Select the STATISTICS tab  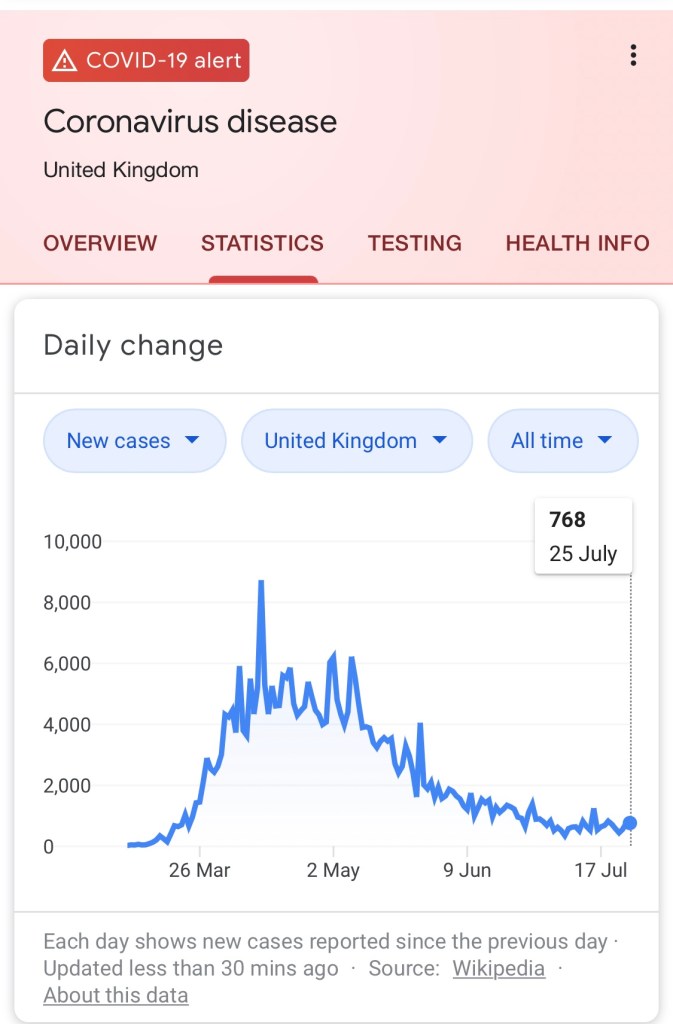(x=262, y=243)
